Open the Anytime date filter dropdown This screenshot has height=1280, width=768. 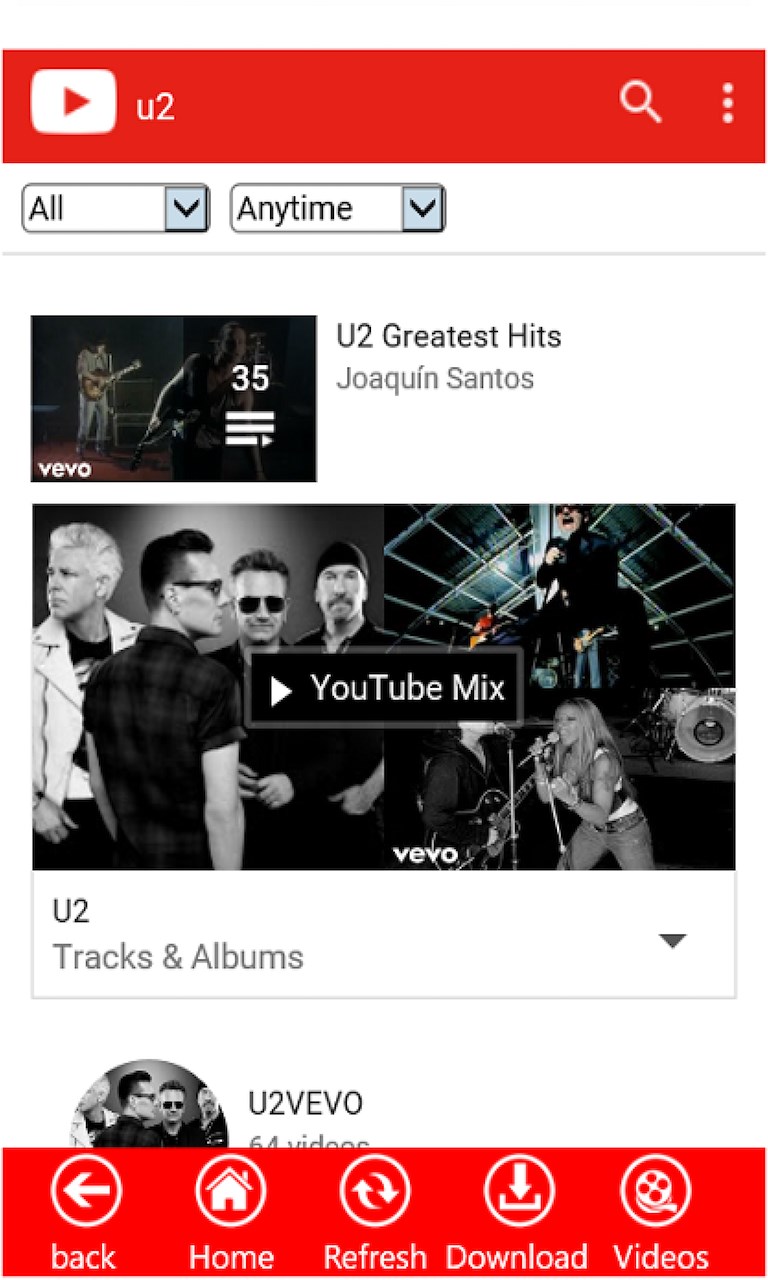[x=337, y=208]
